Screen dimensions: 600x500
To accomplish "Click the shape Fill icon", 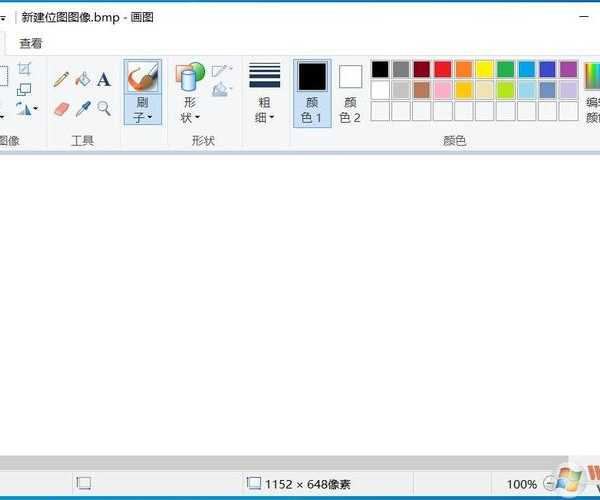I will [x=221, y=90].
